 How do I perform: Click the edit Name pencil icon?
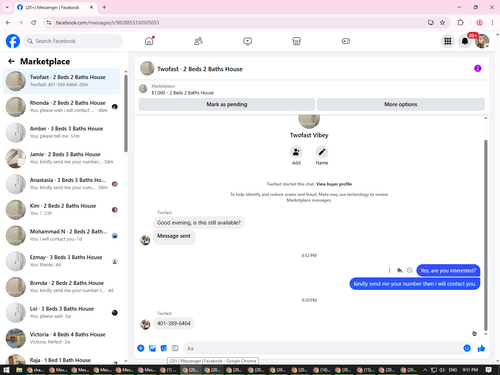(322, 152)
